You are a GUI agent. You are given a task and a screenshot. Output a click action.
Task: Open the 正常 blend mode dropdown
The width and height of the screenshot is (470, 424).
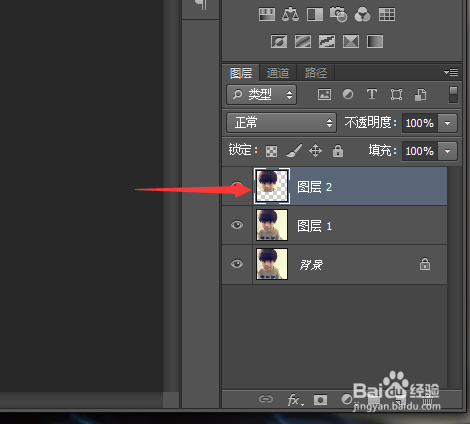click(281, 123)
